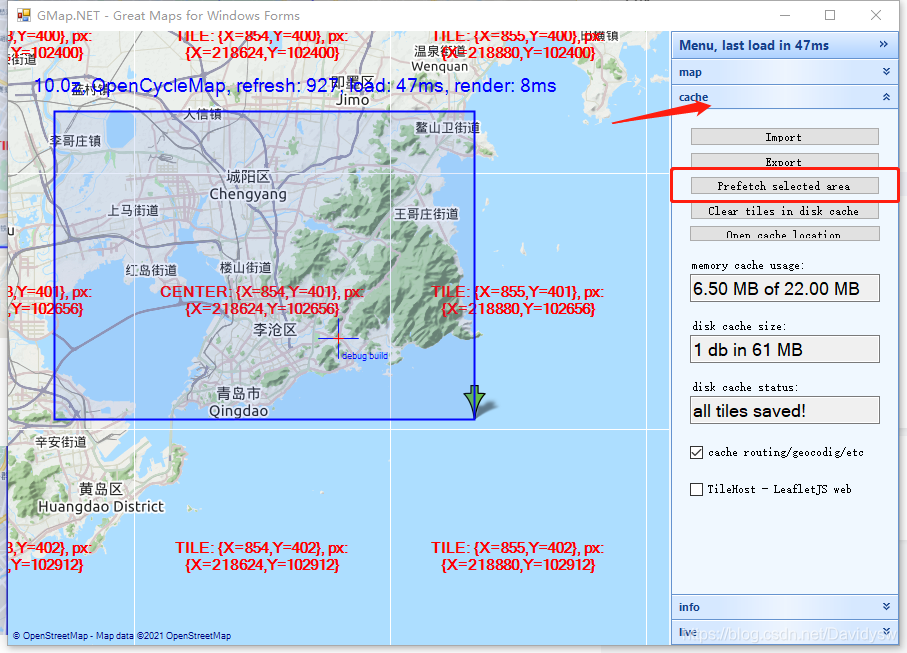The height and width of the screenshot is (653, 907).
Task: Enable TileHost - LeafletJS web checkbox
Action: [696, 489]
